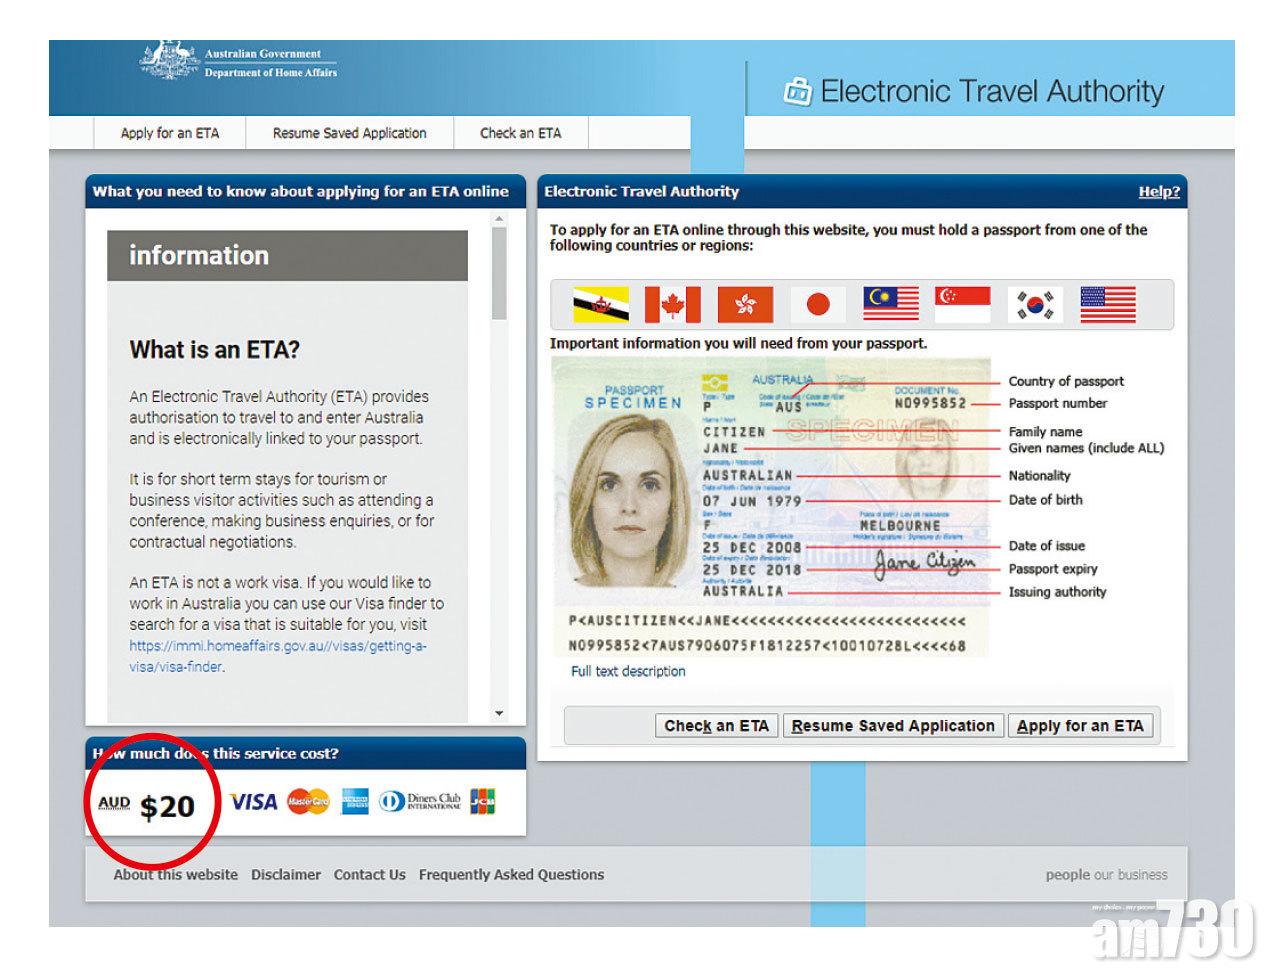Click the MasterCard logo
The image size is (1280, 980).
[308, 802]
